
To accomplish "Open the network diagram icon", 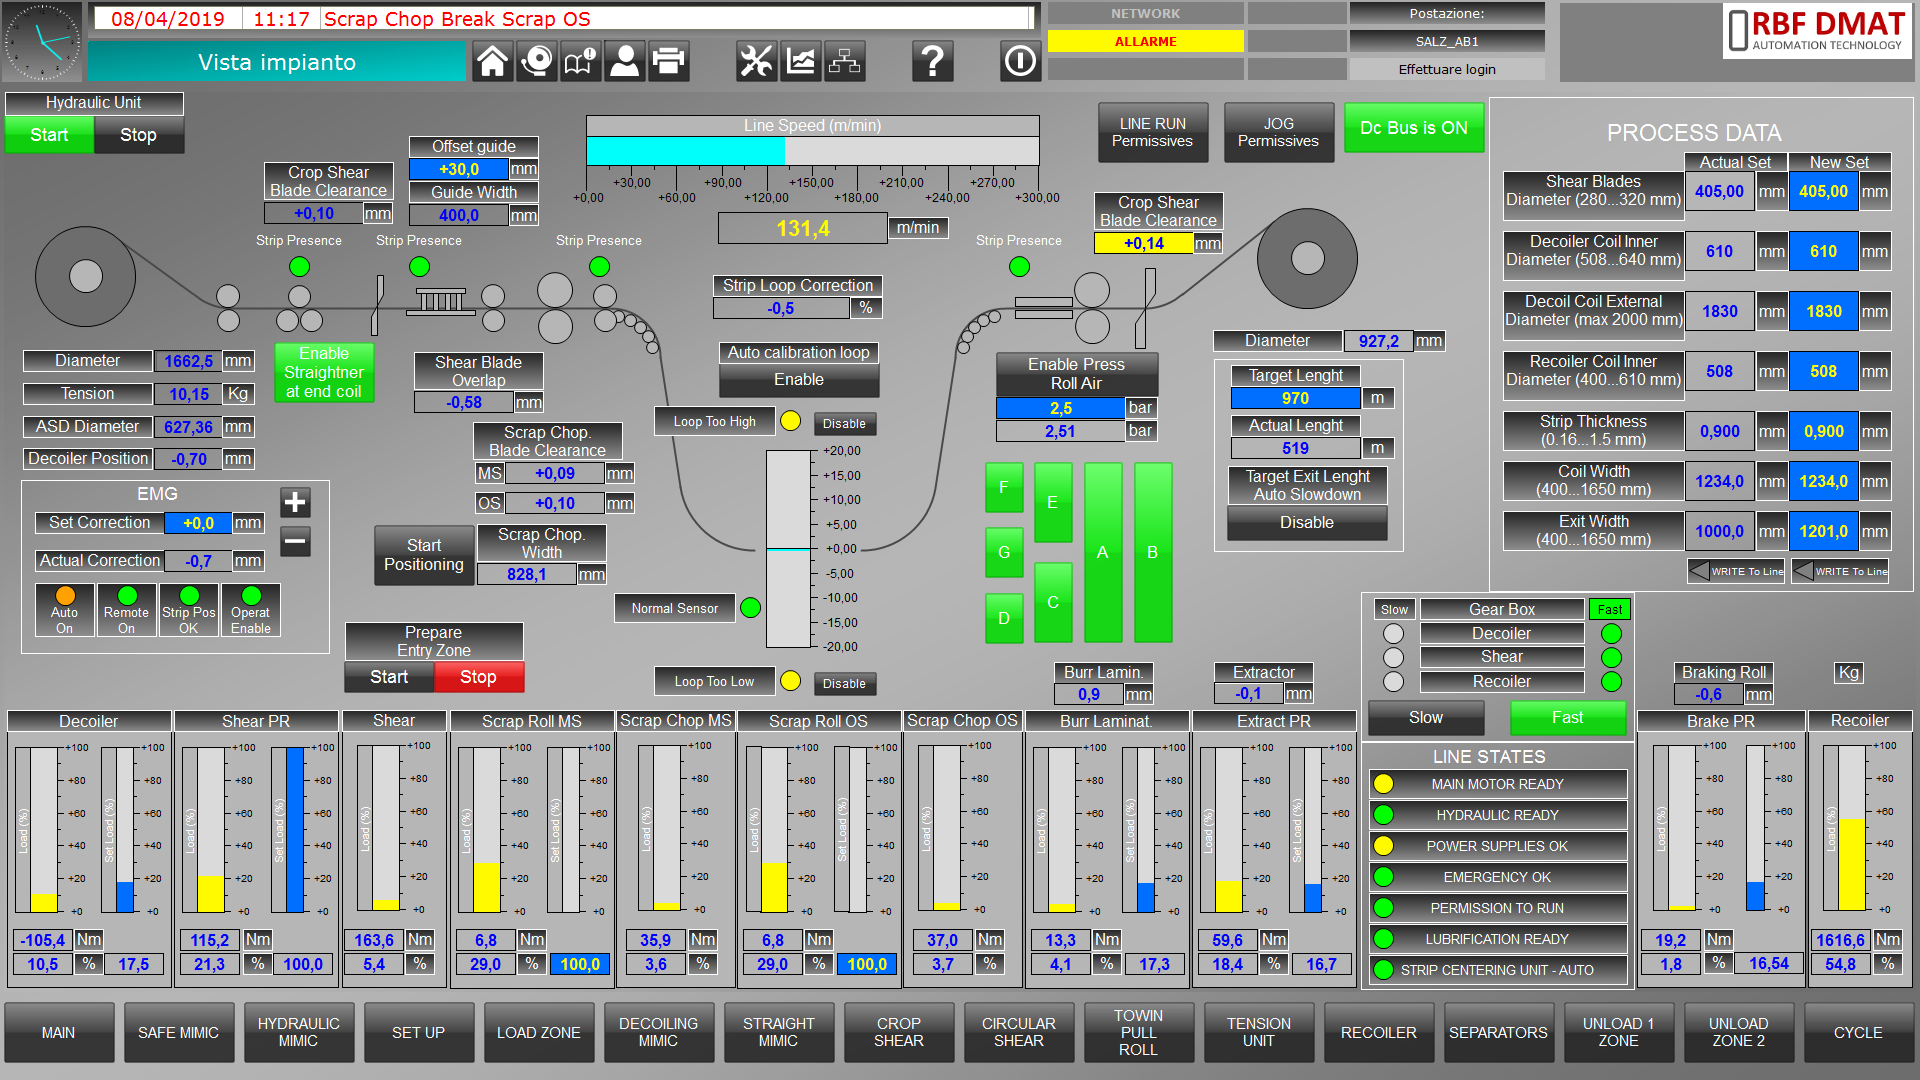I will [x=844, y=62].
